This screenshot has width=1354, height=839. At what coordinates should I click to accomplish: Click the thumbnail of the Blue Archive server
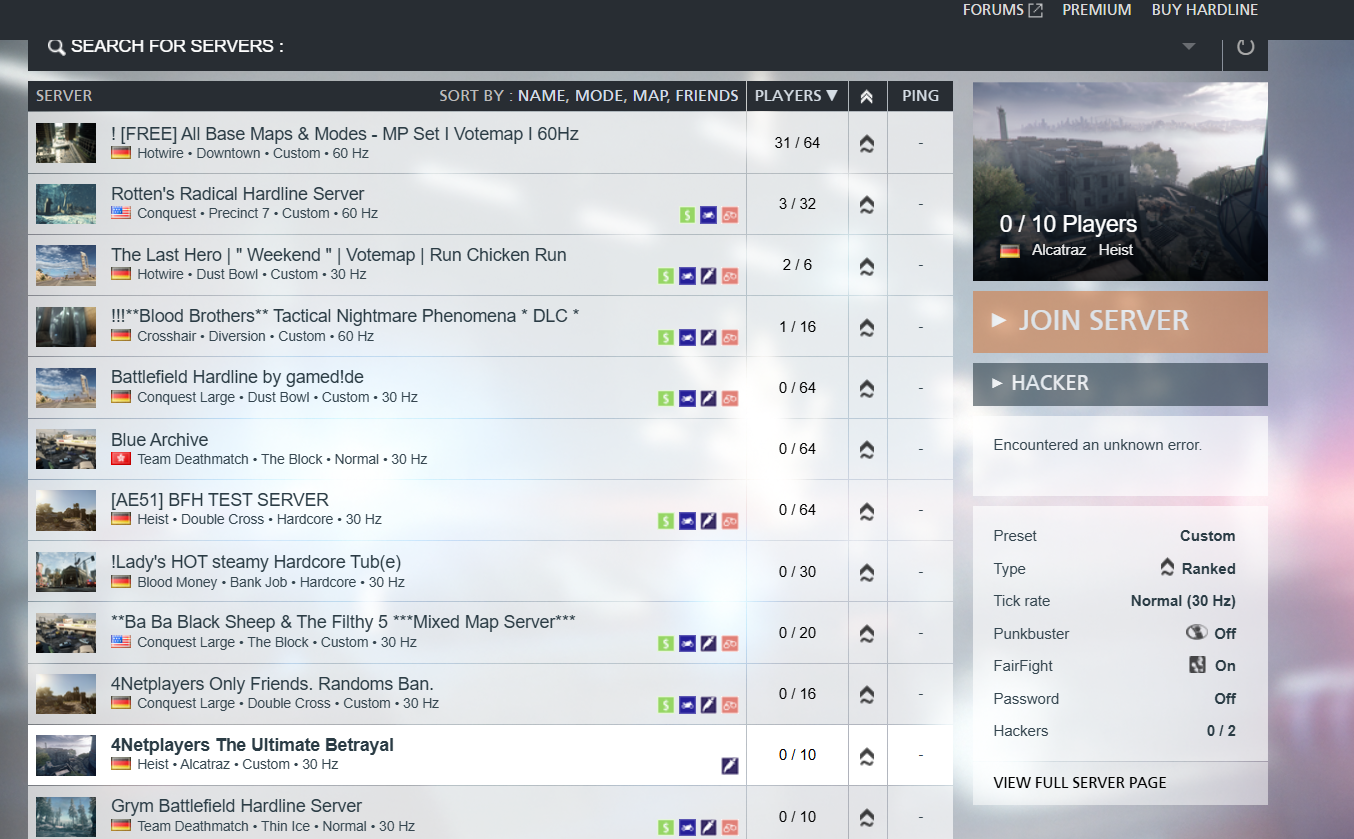(x=66, y=449)
